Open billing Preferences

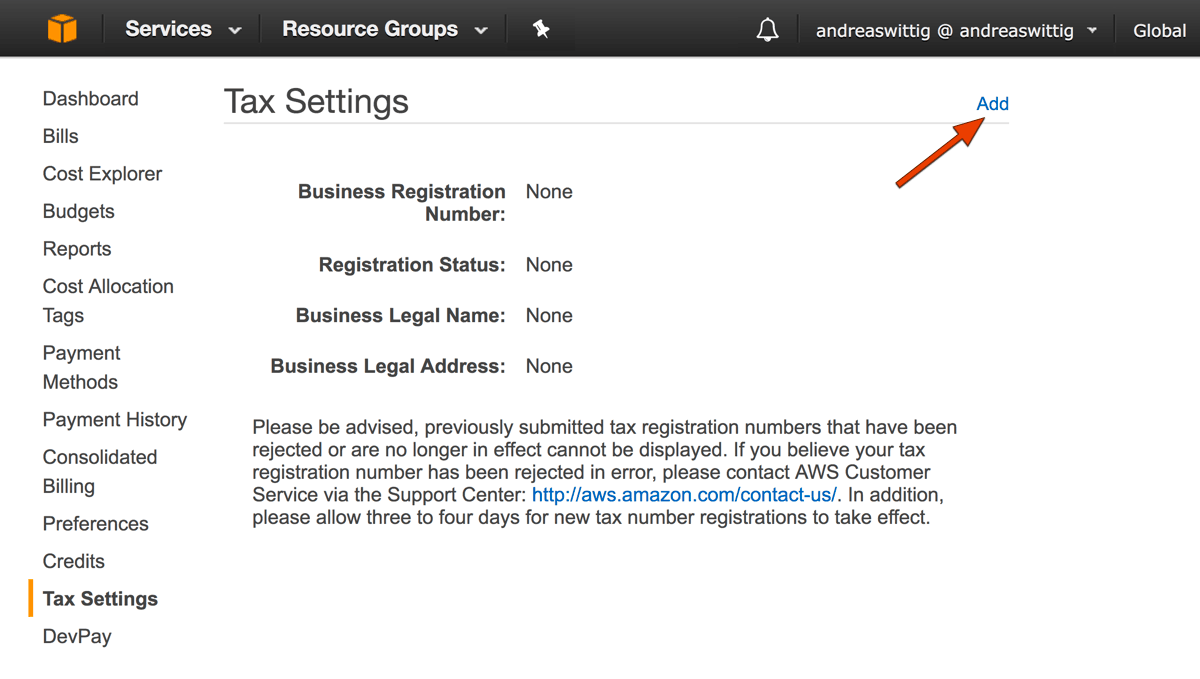[x=96, y=524]
